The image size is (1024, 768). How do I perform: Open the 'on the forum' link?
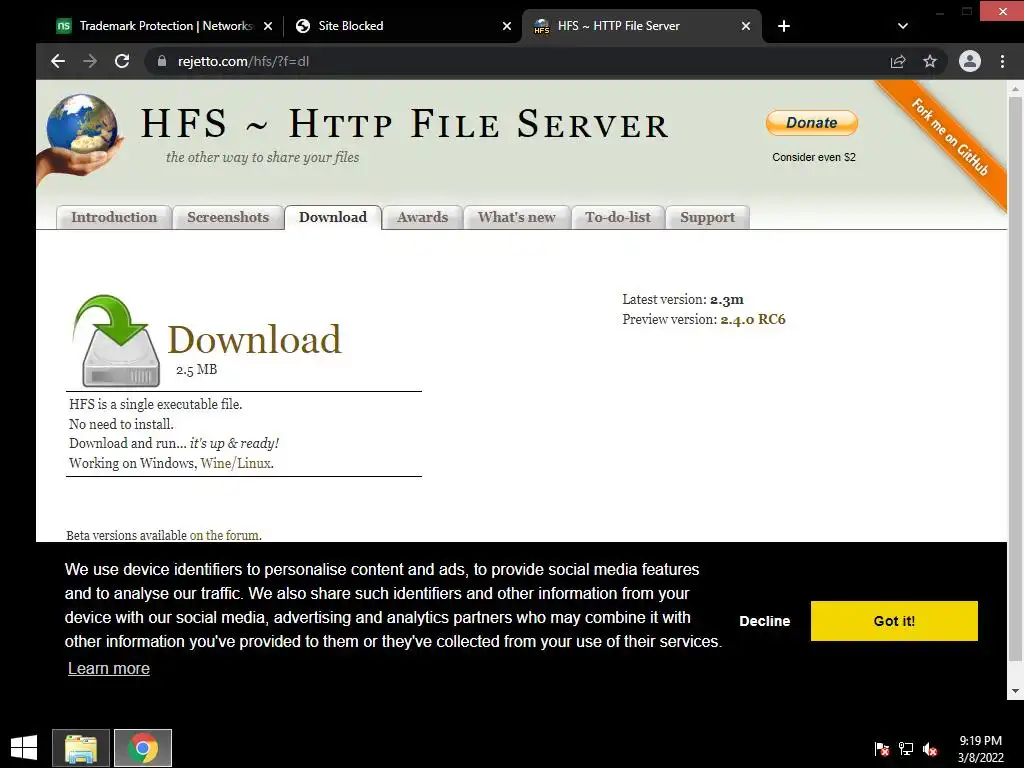tap(224, 535)
